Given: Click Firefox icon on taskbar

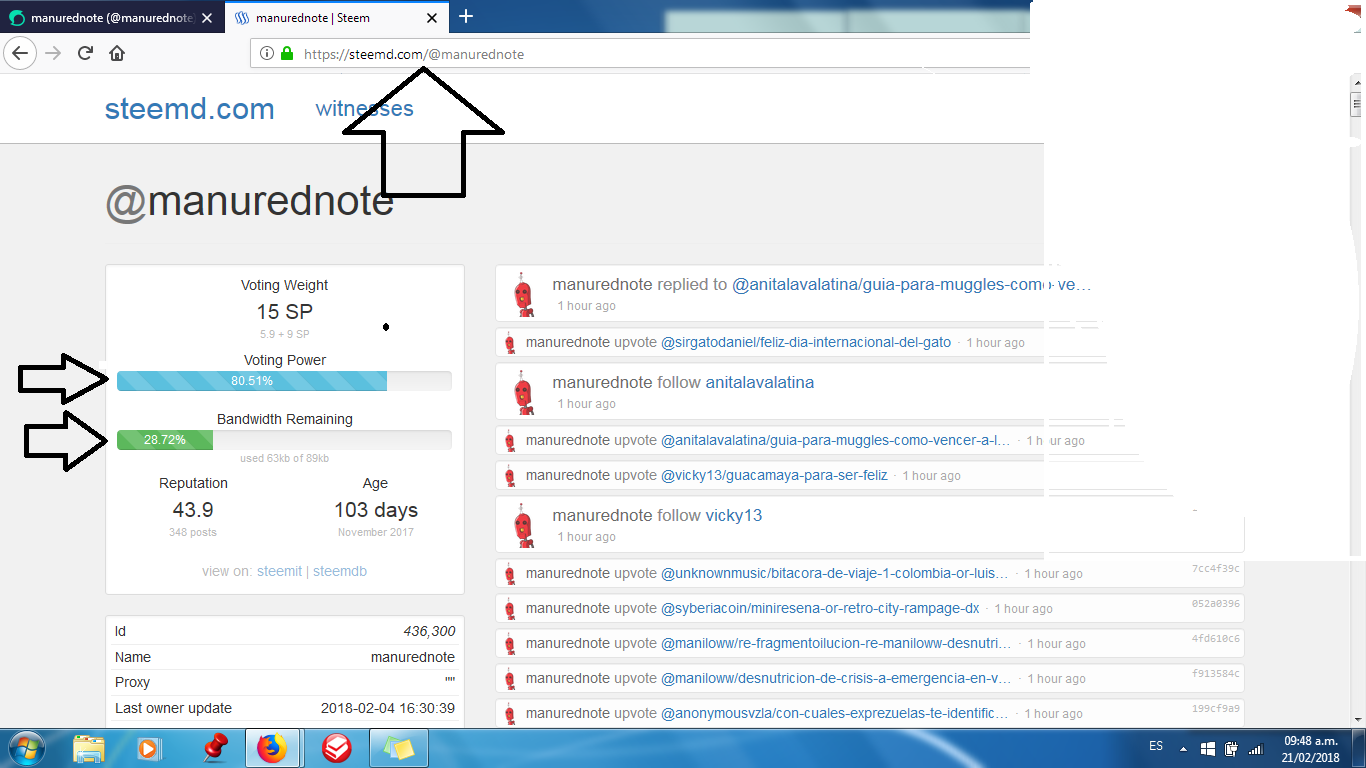Looking at the screenshot, I should pyautogui.click(x=272, y=748).
